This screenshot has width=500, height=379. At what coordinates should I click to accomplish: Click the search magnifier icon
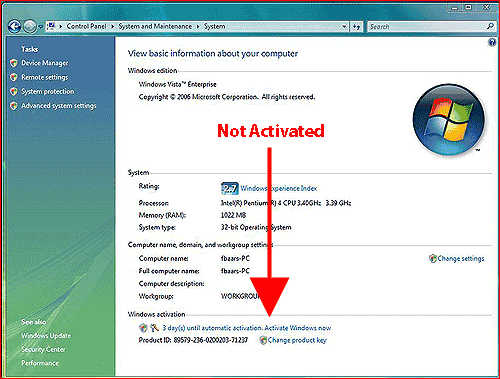point(490,26)
